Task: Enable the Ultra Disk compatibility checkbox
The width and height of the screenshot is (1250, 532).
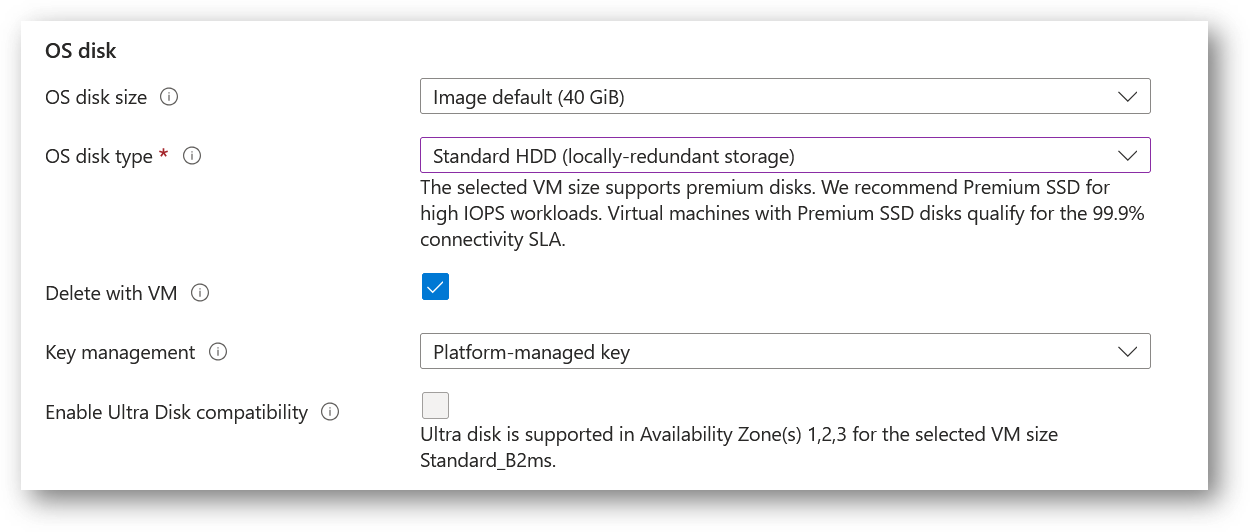Action: [435, 405]
